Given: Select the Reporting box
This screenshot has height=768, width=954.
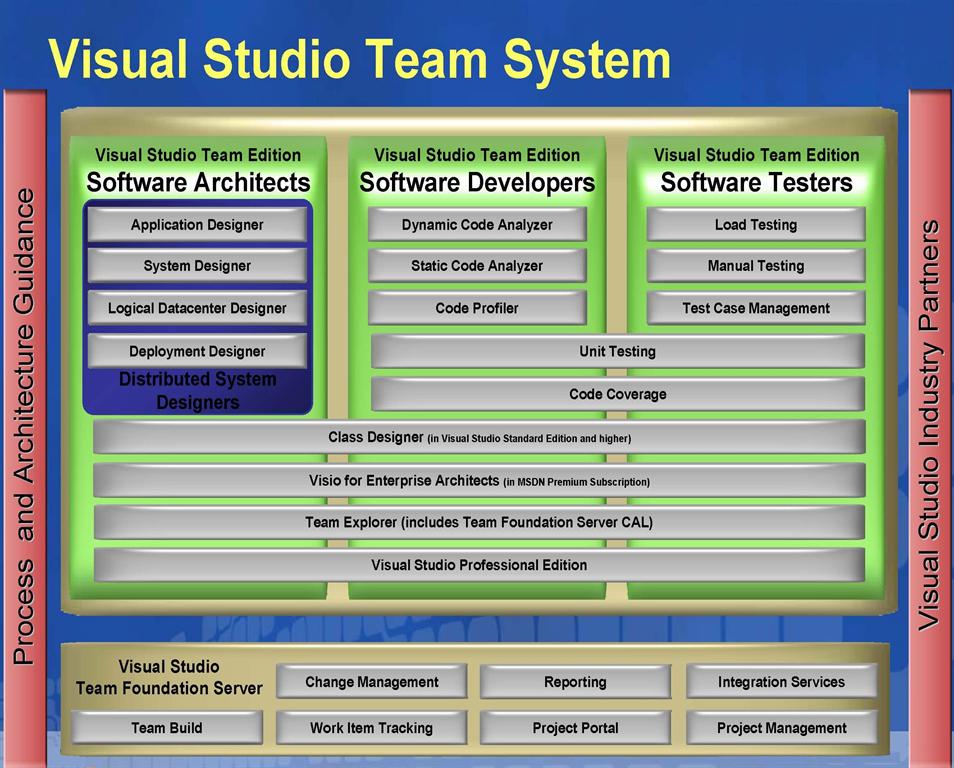Looking at the screenshot, I should click(576, 682).
